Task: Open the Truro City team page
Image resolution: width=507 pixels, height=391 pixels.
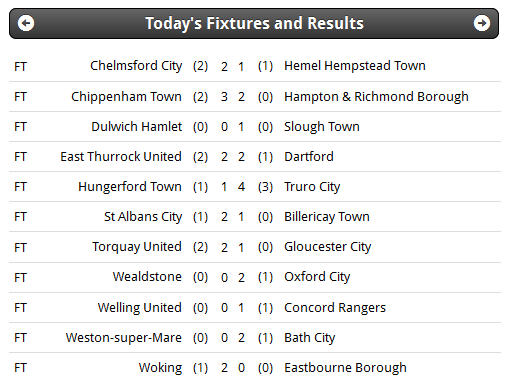Action: (312, 187)
